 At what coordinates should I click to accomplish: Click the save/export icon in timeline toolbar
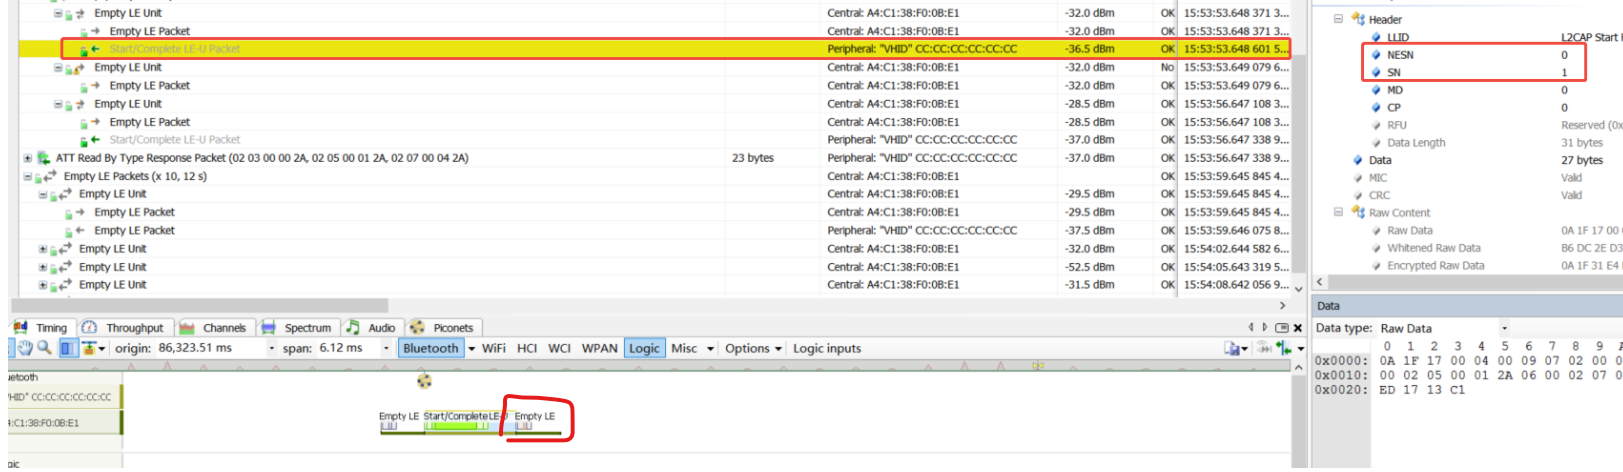(1233, 348)
